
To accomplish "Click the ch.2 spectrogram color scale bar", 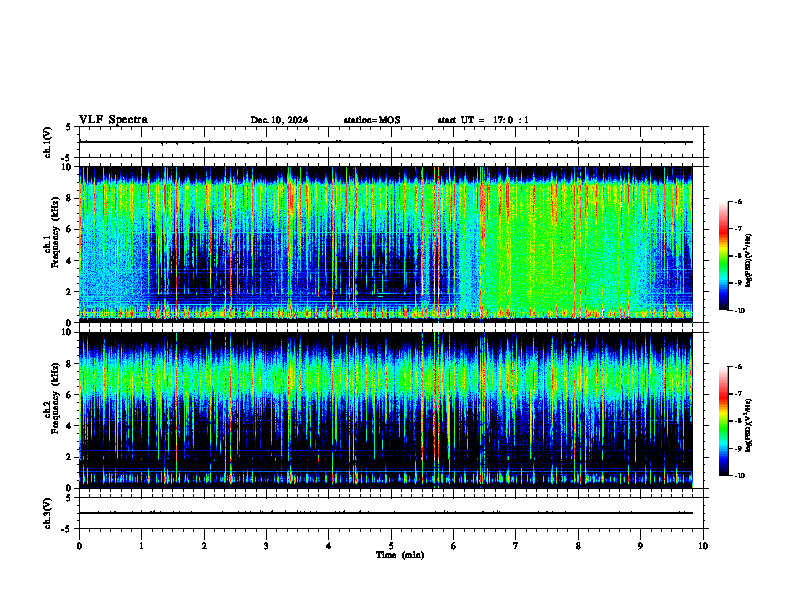I will click(x=723, y=421).
